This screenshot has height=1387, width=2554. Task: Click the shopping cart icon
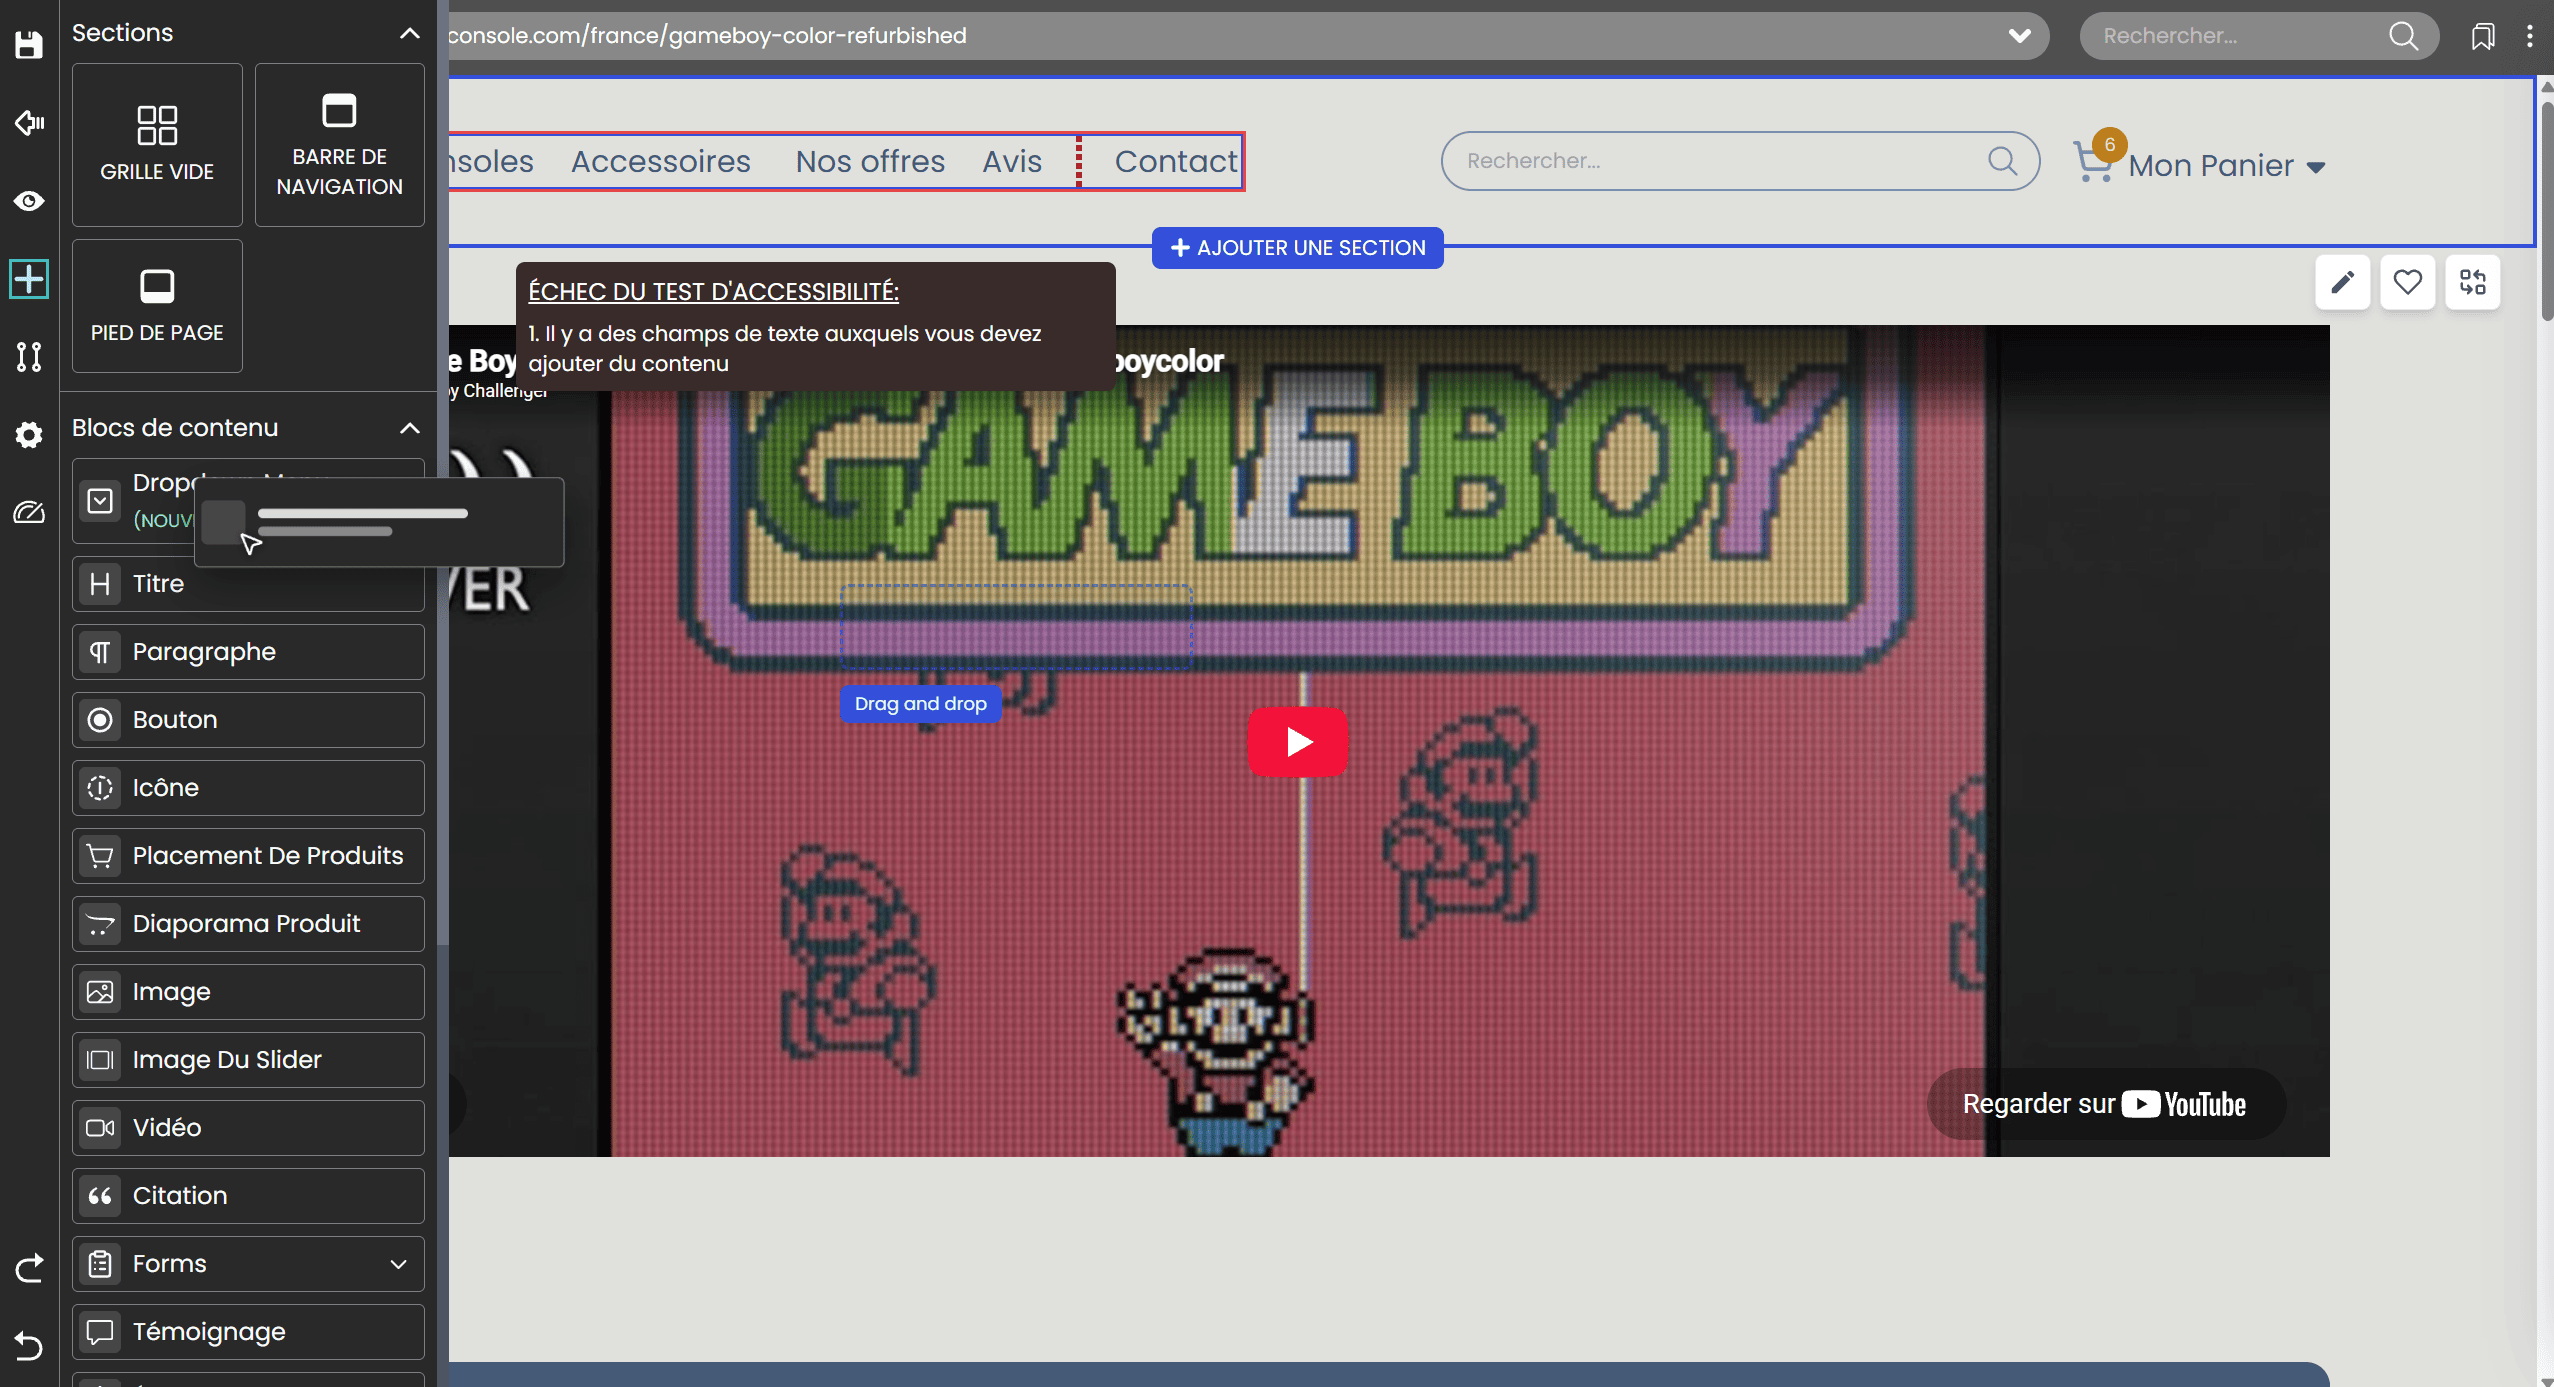[2093, 162]
